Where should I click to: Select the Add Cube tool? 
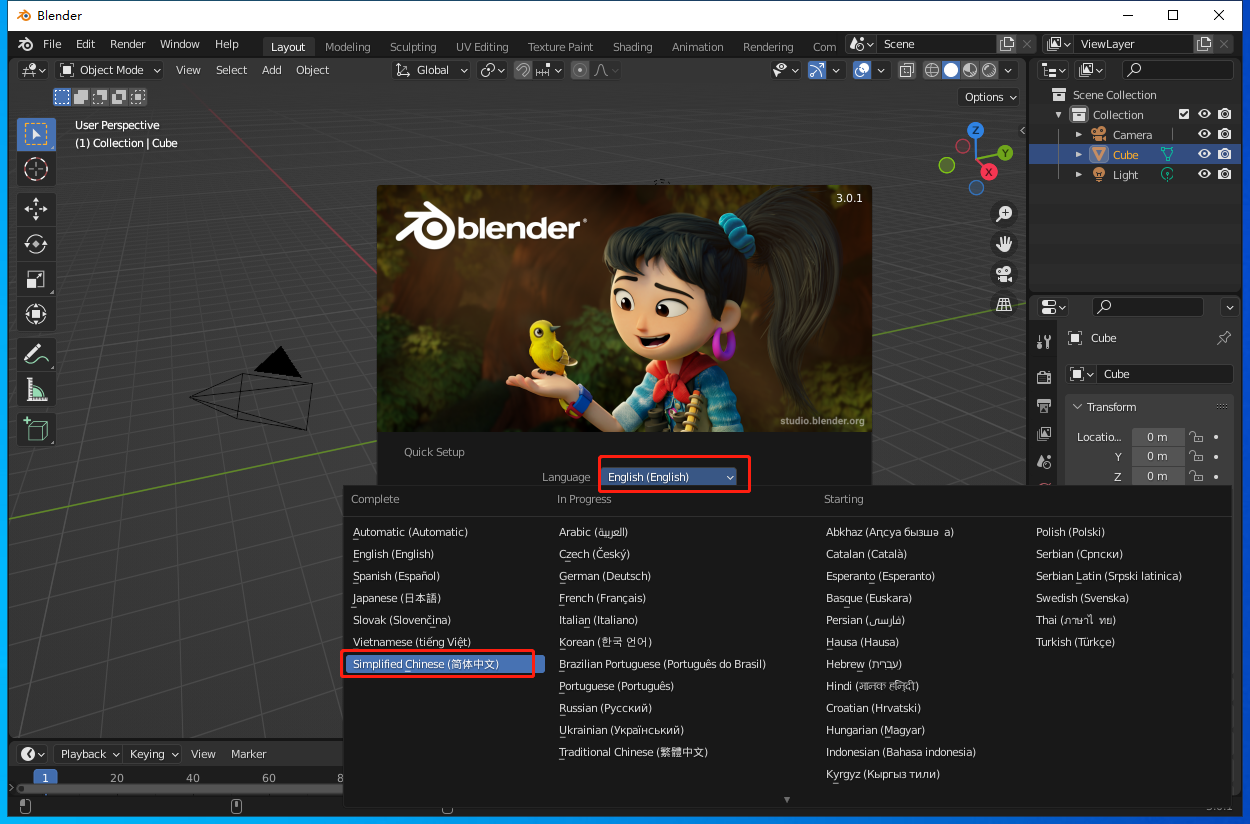click(x=36, y=429)
